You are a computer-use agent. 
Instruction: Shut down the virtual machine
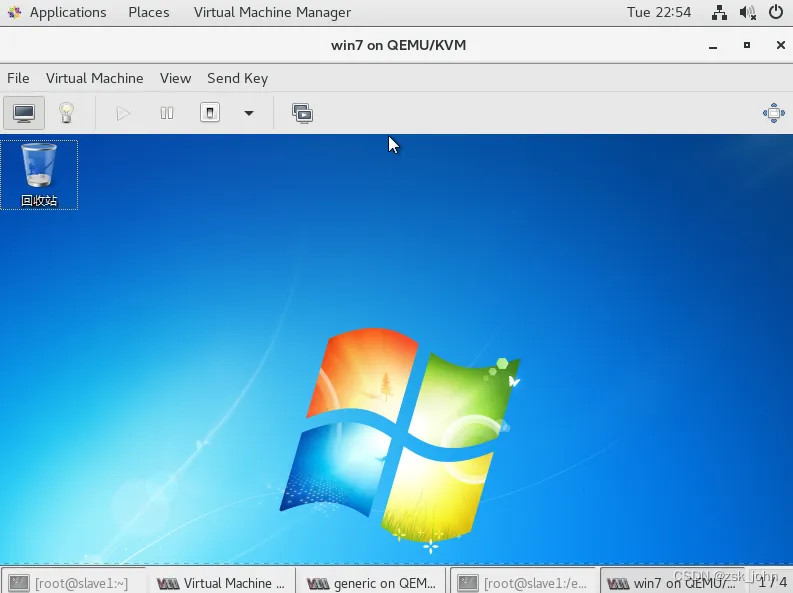pos(210,112)
